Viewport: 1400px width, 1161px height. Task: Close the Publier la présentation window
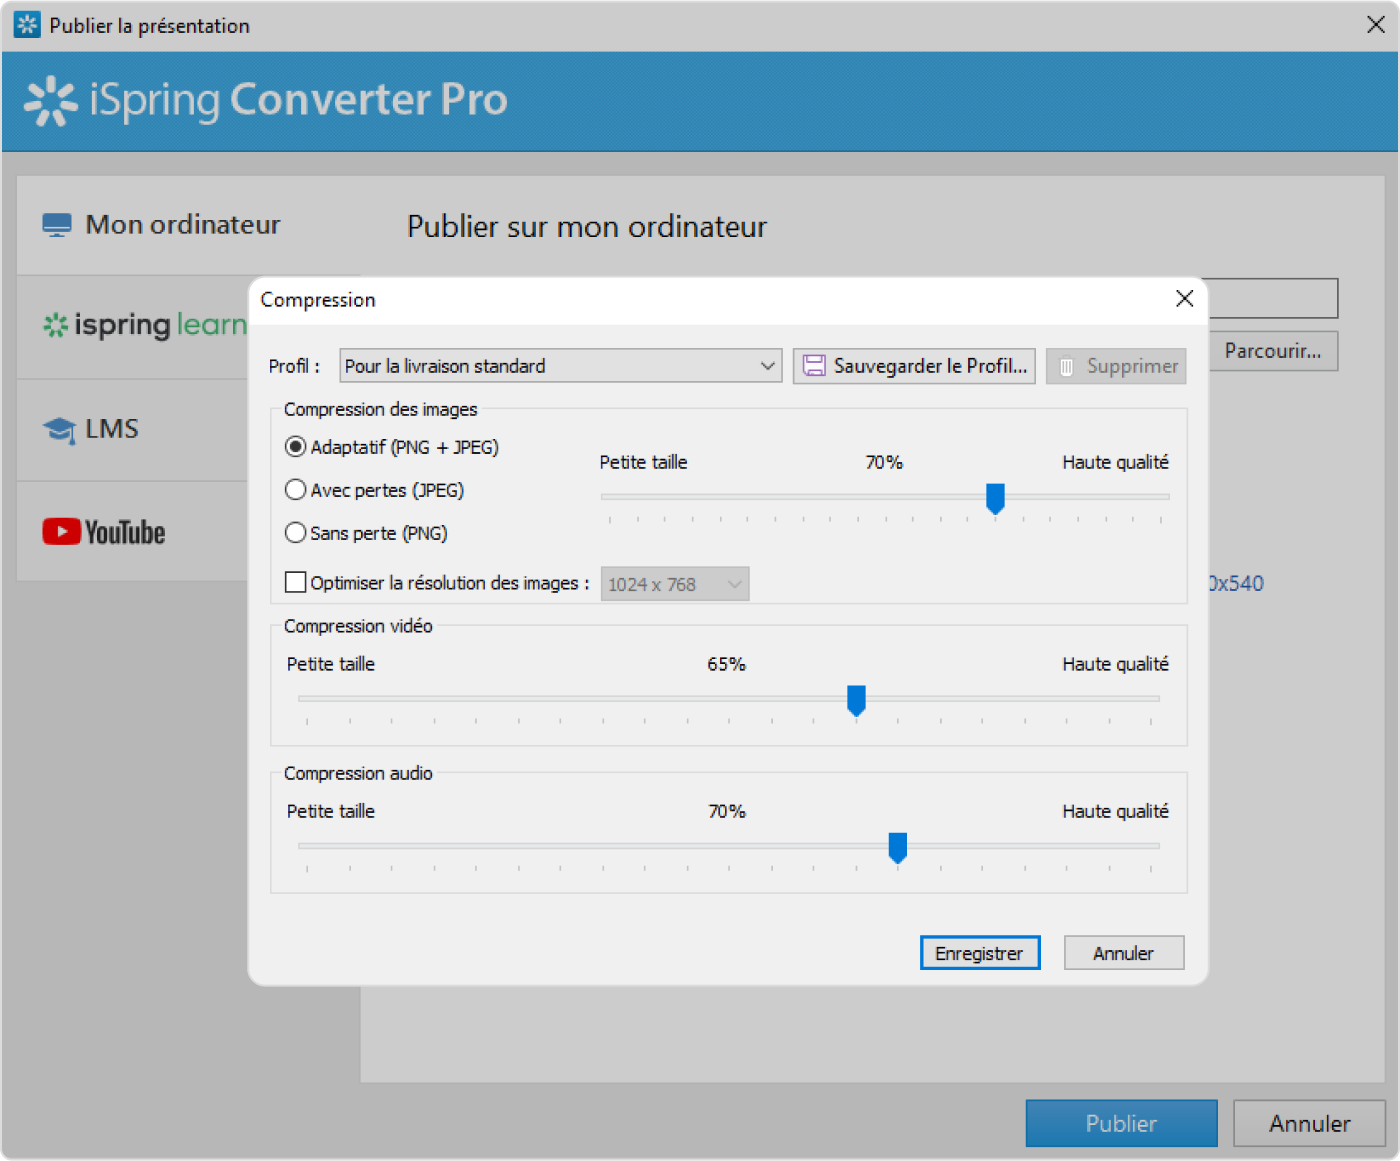click(1376, 25)
